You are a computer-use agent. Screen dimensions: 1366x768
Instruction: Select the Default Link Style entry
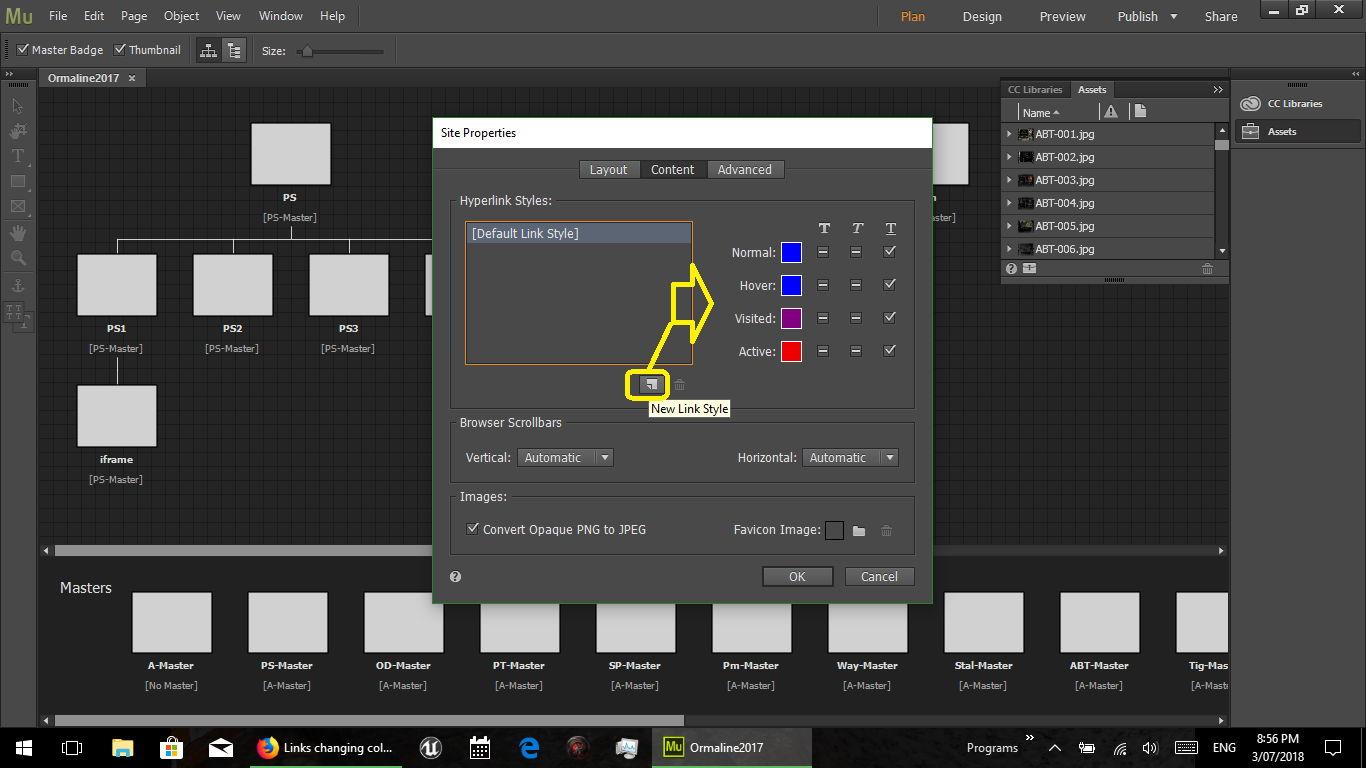579,234
